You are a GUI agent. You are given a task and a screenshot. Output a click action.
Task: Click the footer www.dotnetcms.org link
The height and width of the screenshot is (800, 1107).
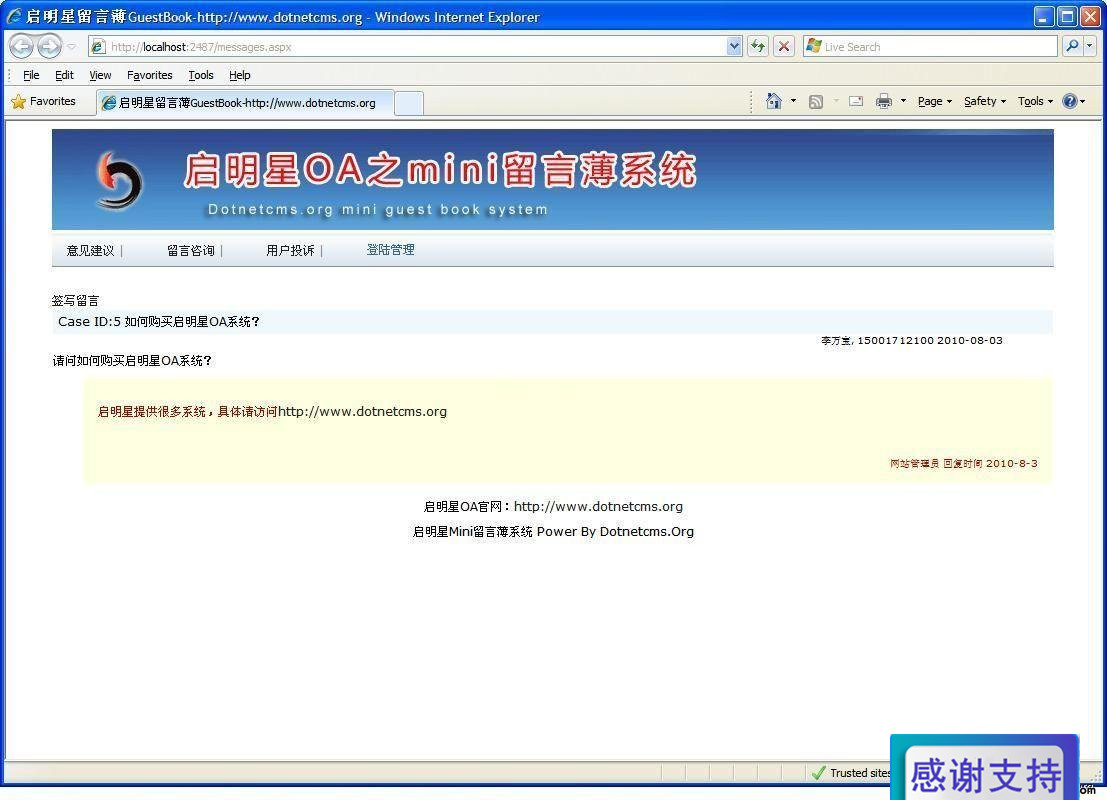(x=598, y=506)
